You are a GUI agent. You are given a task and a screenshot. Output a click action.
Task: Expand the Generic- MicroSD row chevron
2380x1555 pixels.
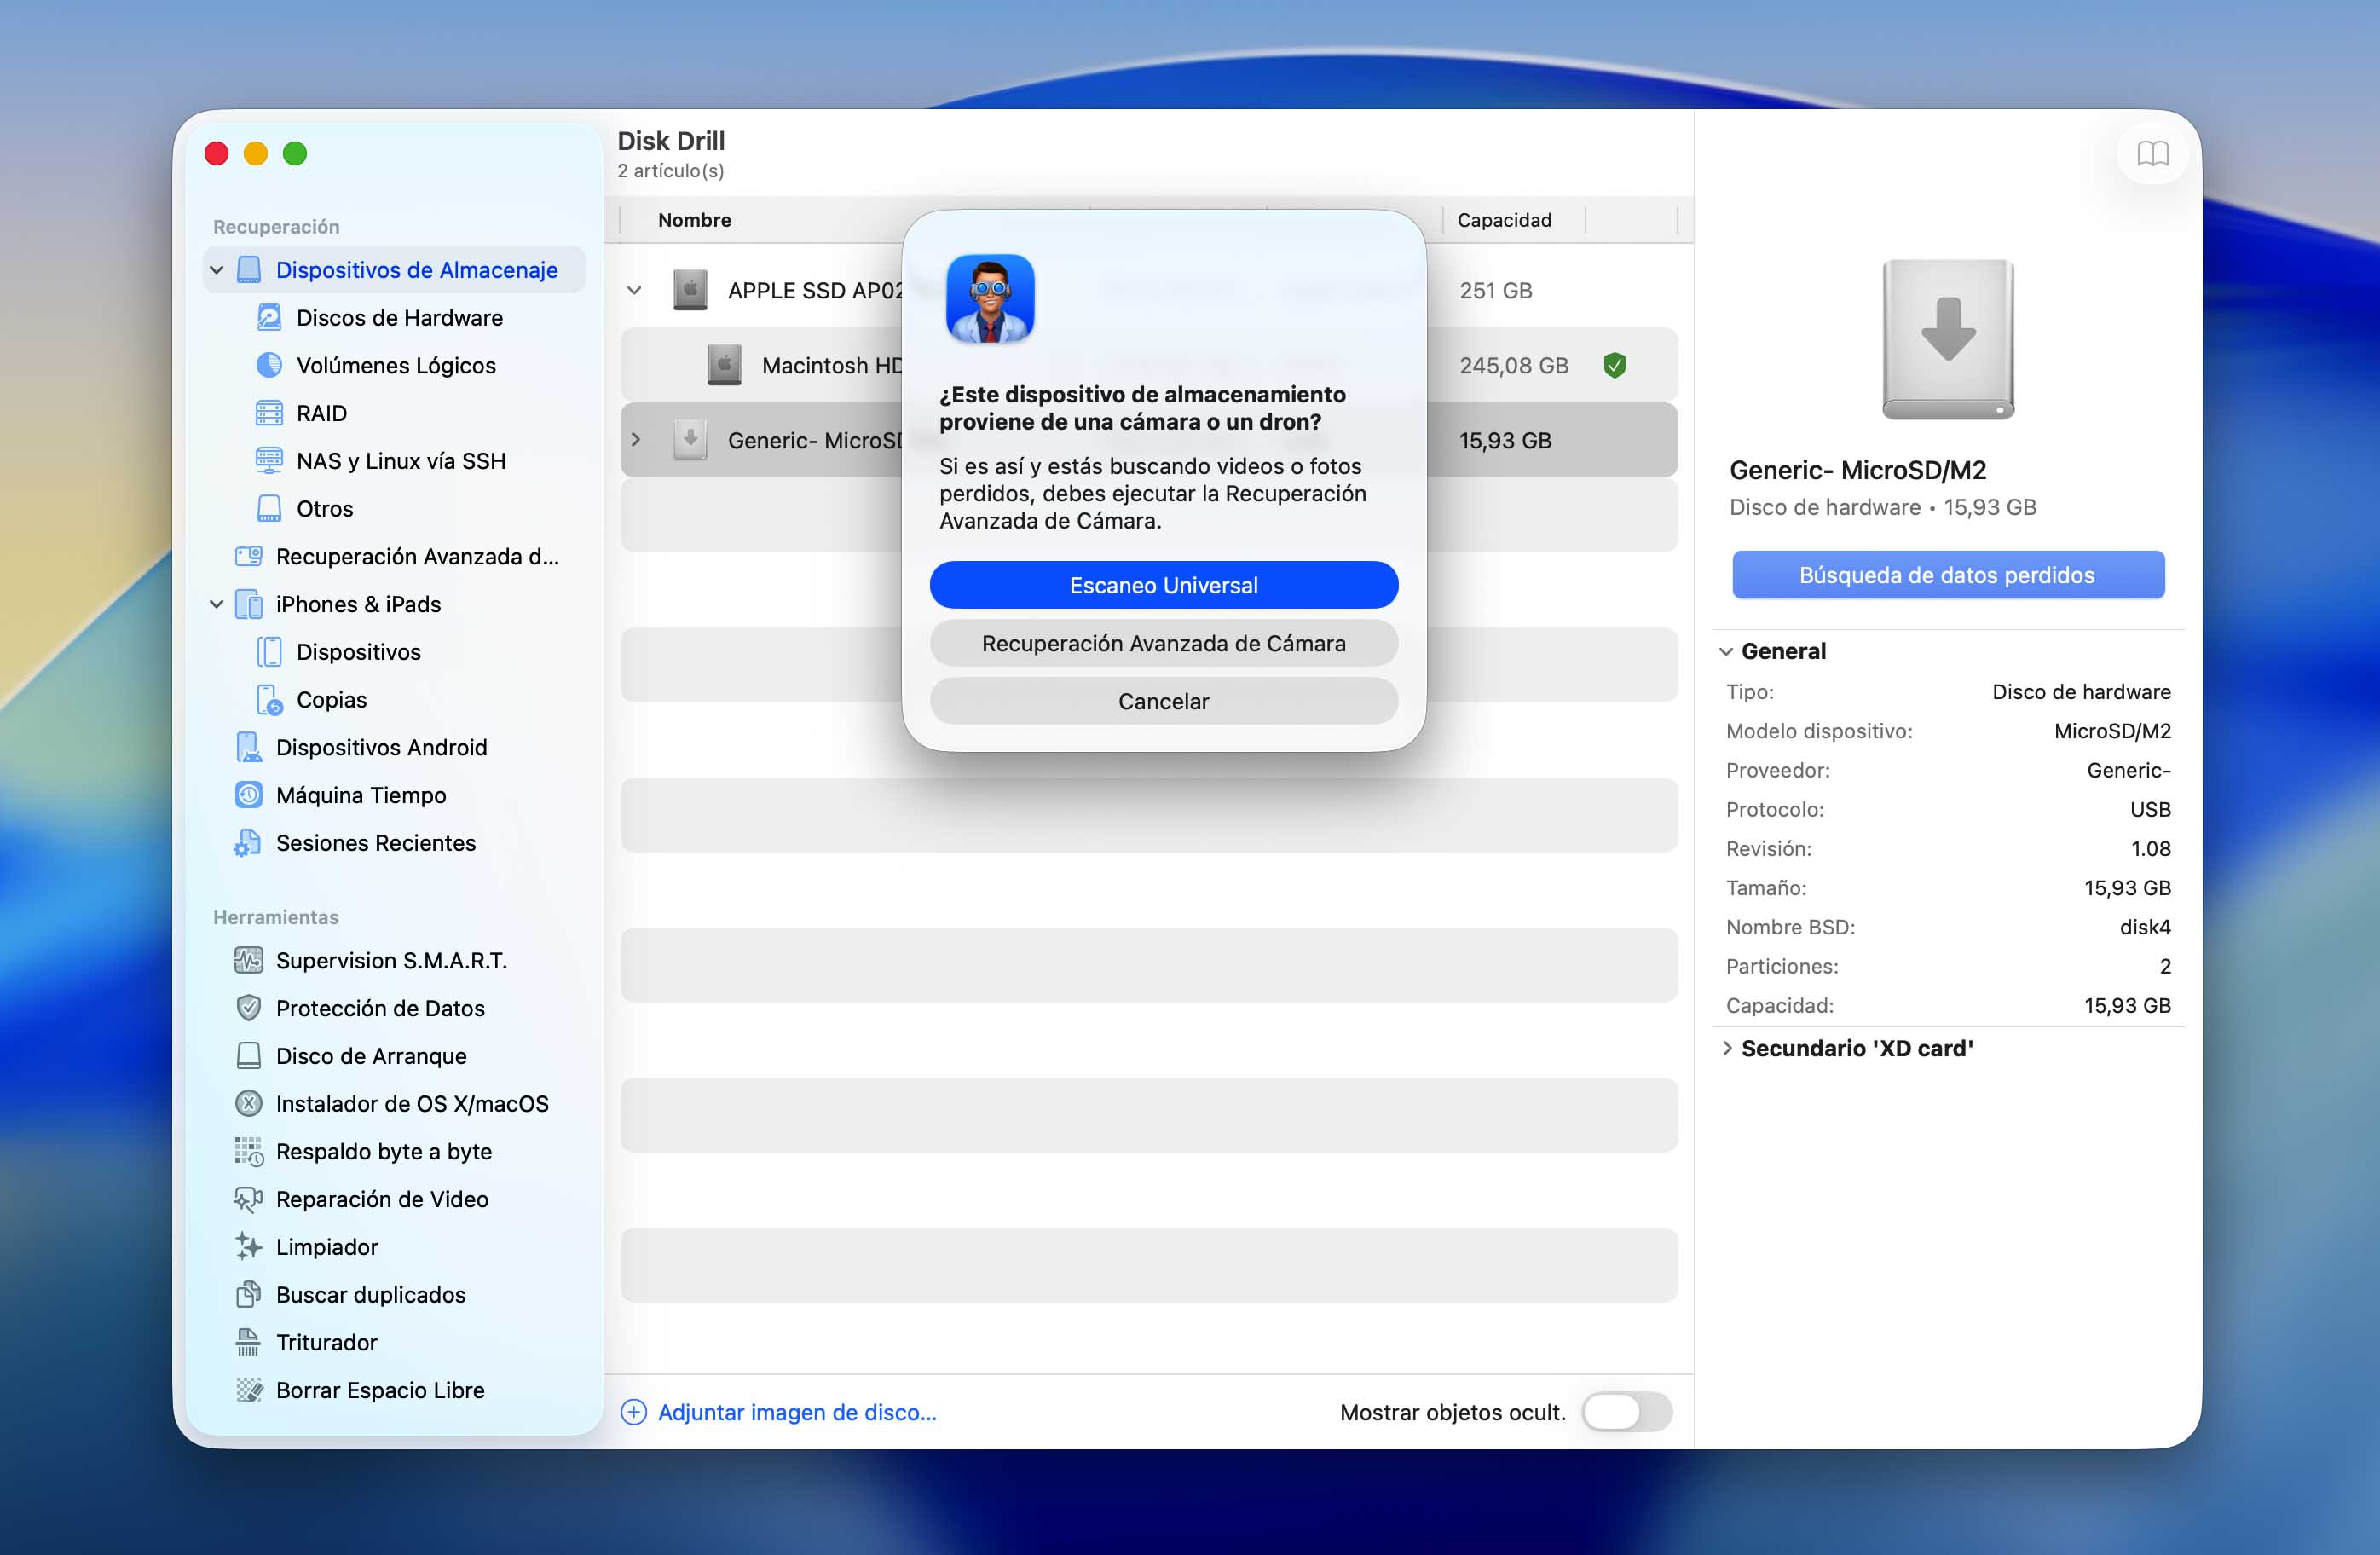635,440
